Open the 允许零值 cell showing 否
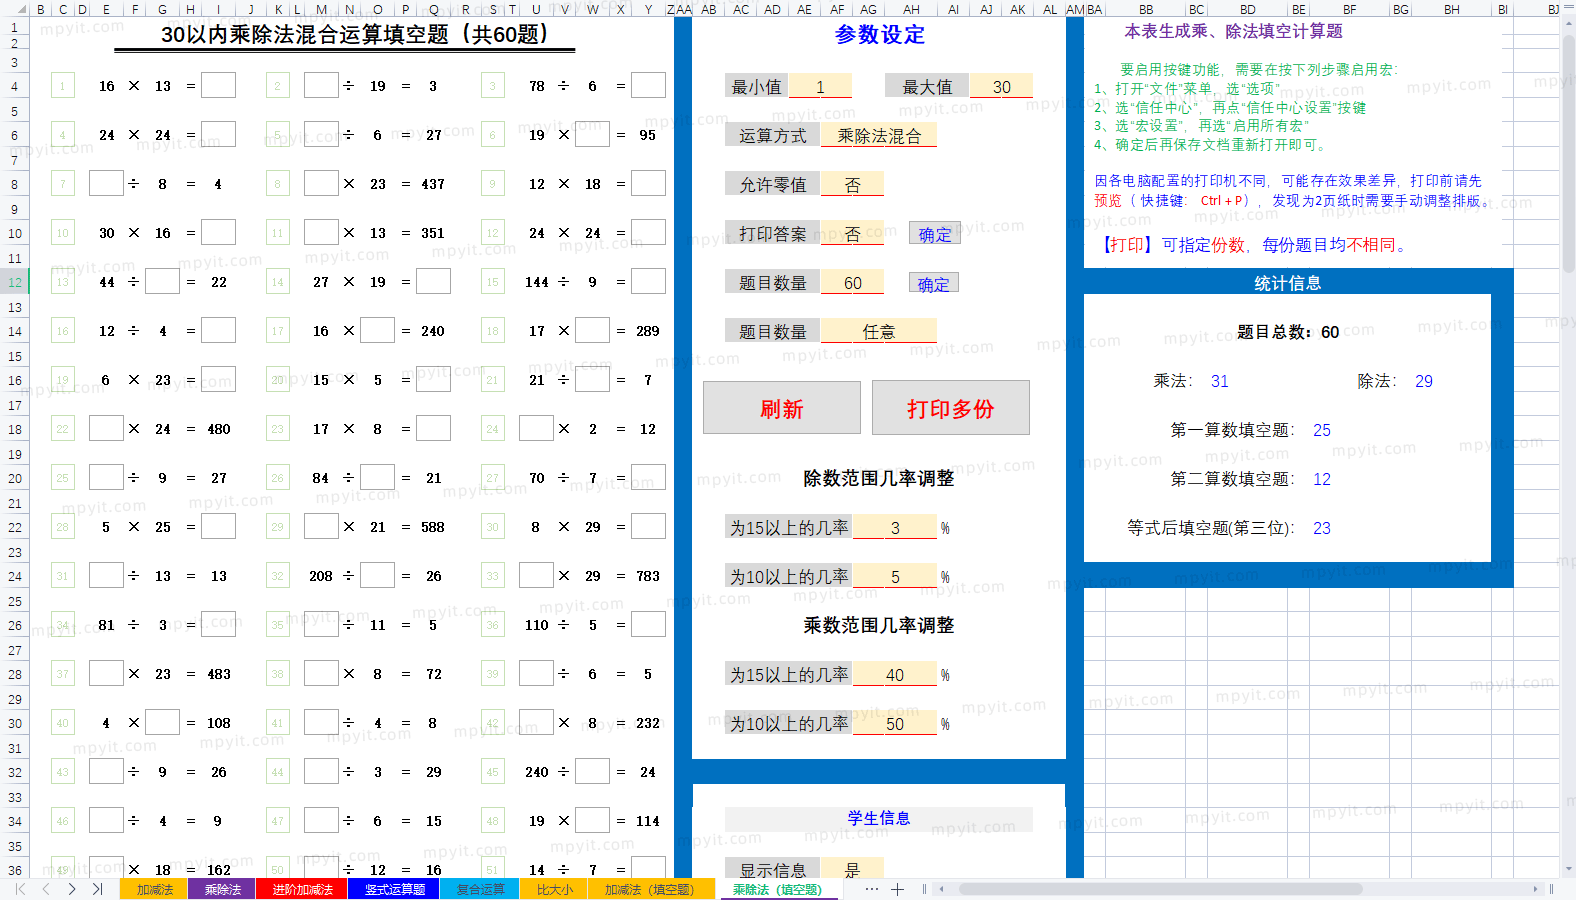The image size is (1576, 900). [x=852, y=184]
